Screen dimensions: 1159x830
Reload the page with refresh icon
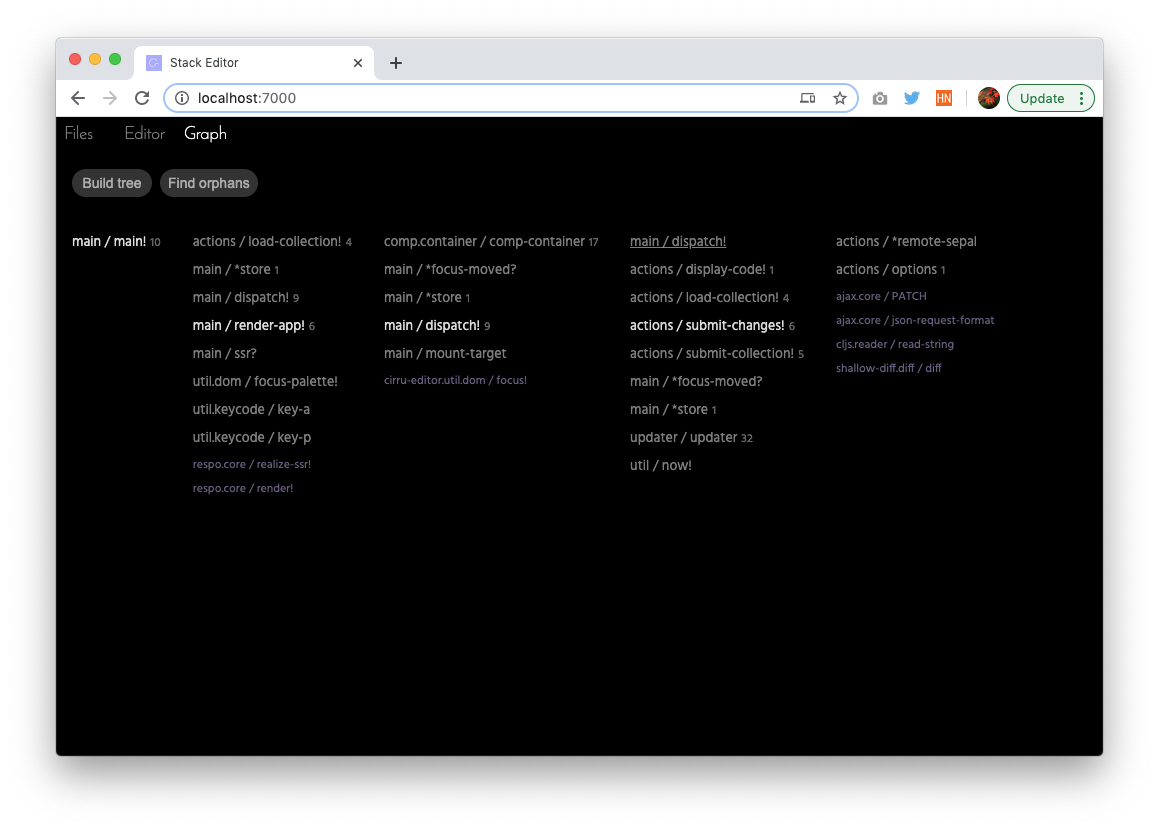(x=142, y=98)
